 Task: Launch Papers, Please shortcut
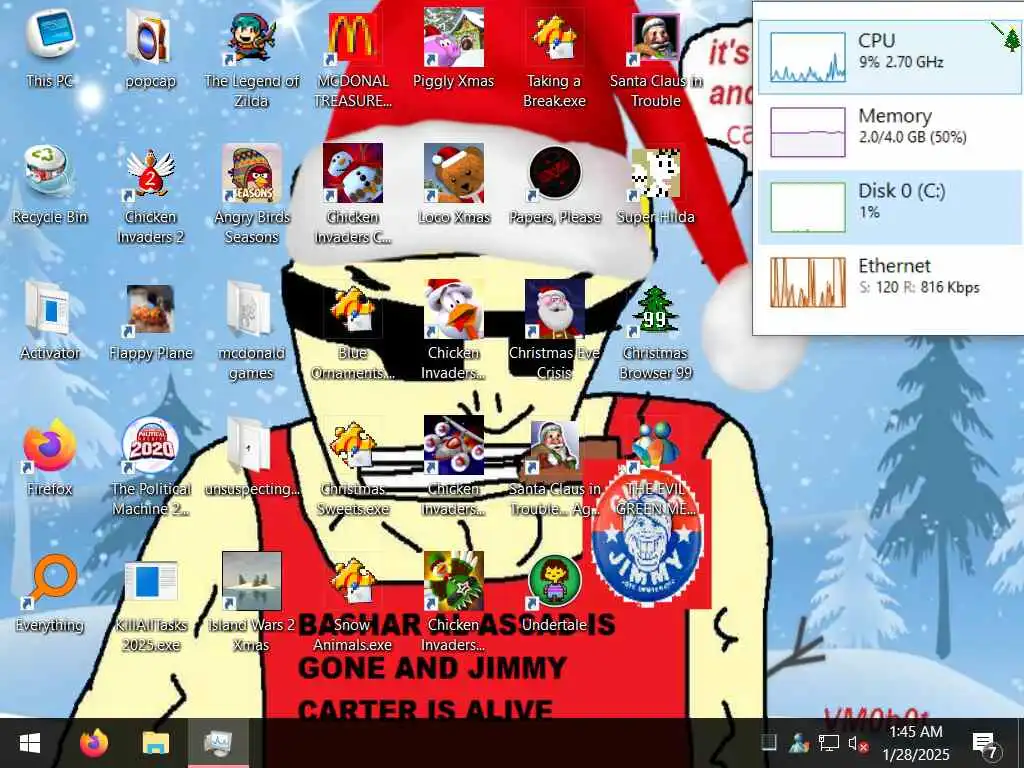tap(554, 185)
